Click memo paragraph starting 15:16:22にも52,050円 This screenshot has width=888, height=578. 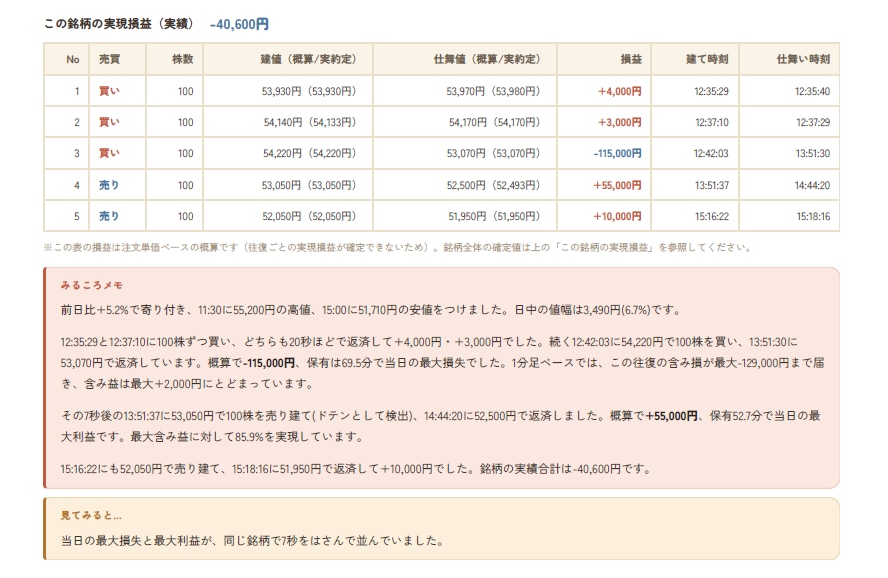[356, 469]
